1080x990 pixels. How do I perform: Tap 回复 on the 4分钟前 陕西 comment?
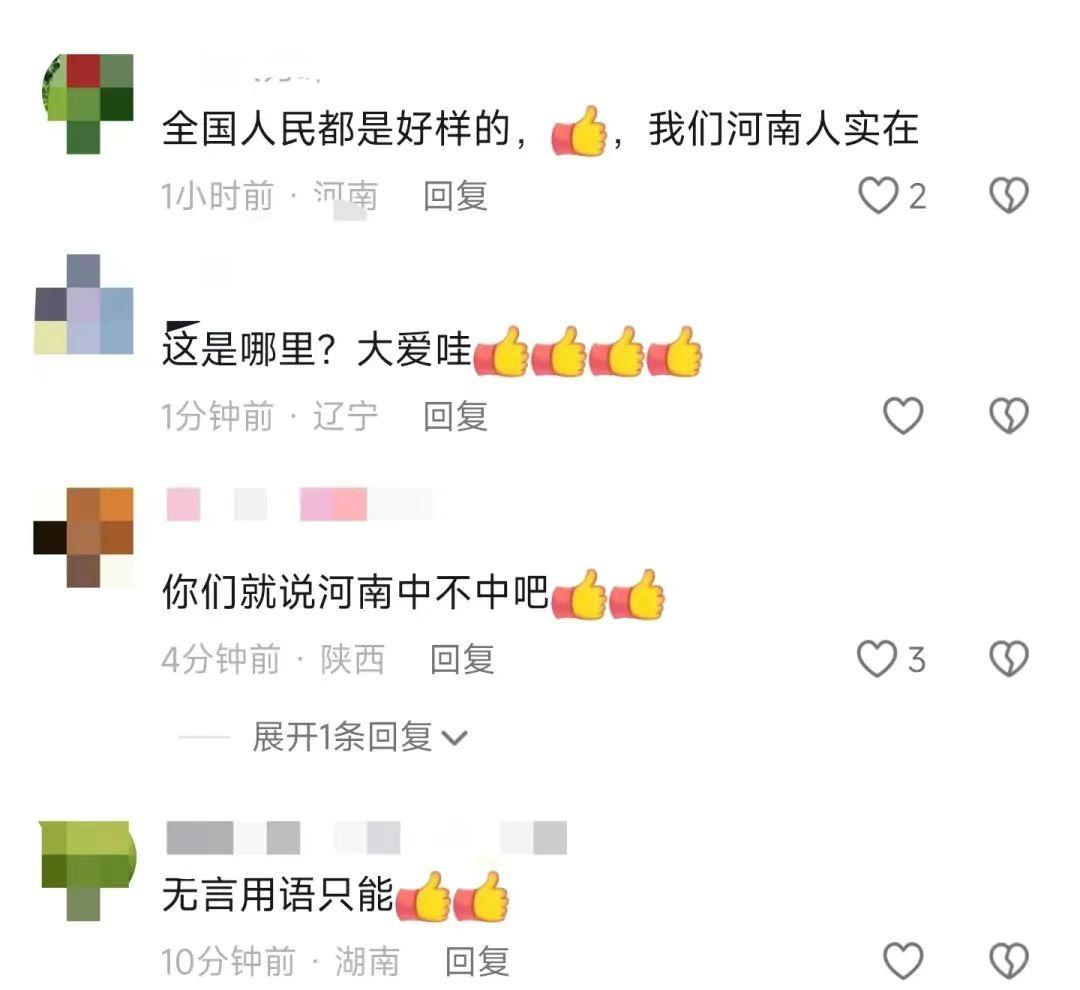point(463,659)
